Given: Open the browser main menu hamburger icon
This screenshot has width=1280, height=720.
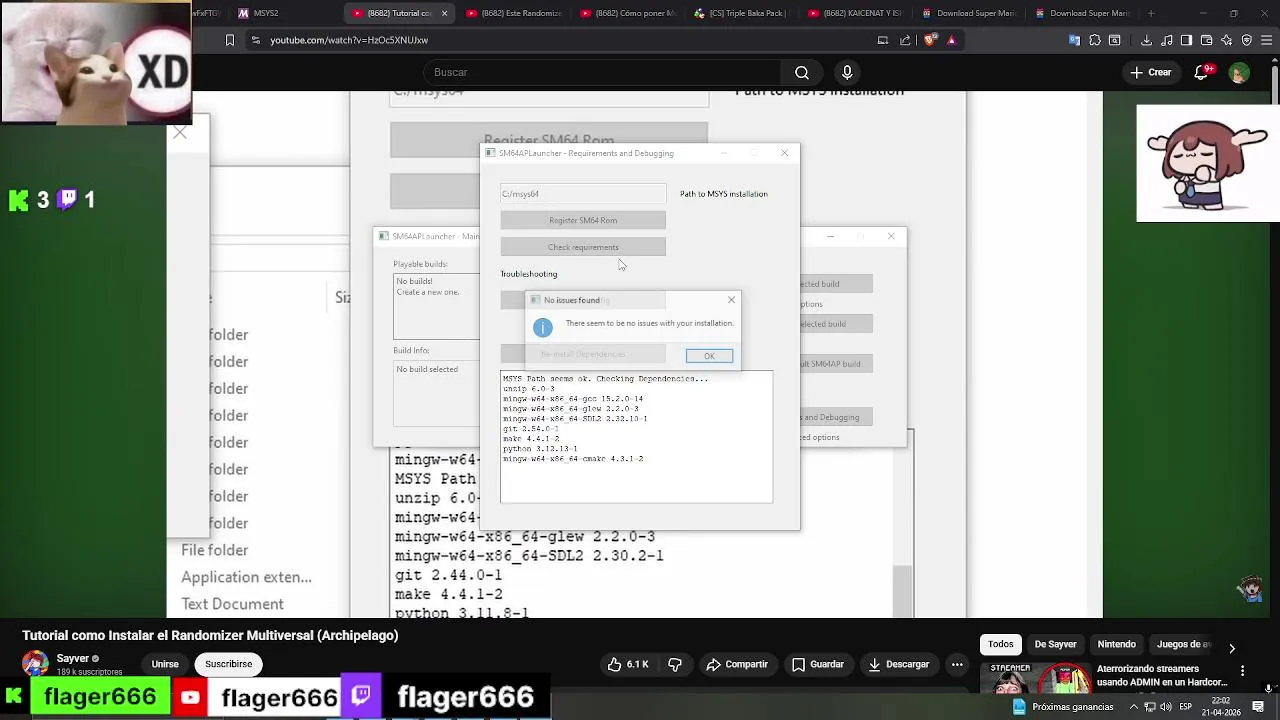Looking at the screenshot, I should point(1265,40).
